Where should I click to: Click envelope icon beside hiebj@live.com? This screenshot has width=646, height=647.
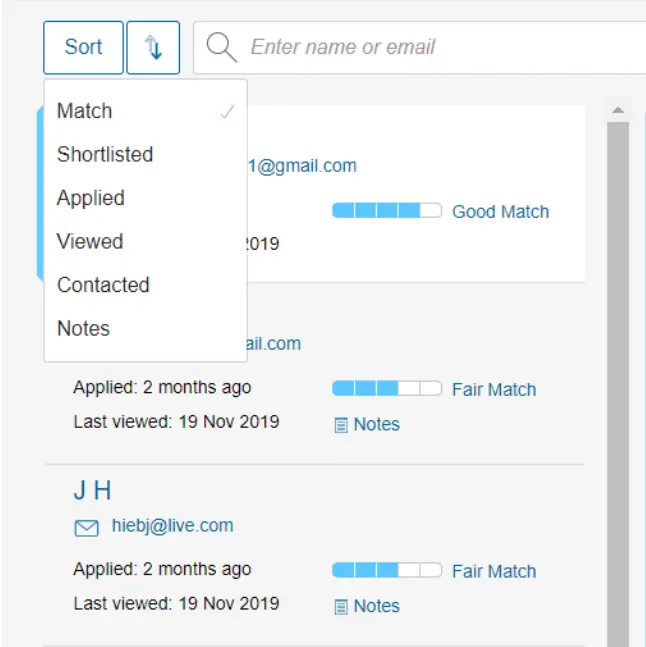pyautogui.click(x=87, y=528)
